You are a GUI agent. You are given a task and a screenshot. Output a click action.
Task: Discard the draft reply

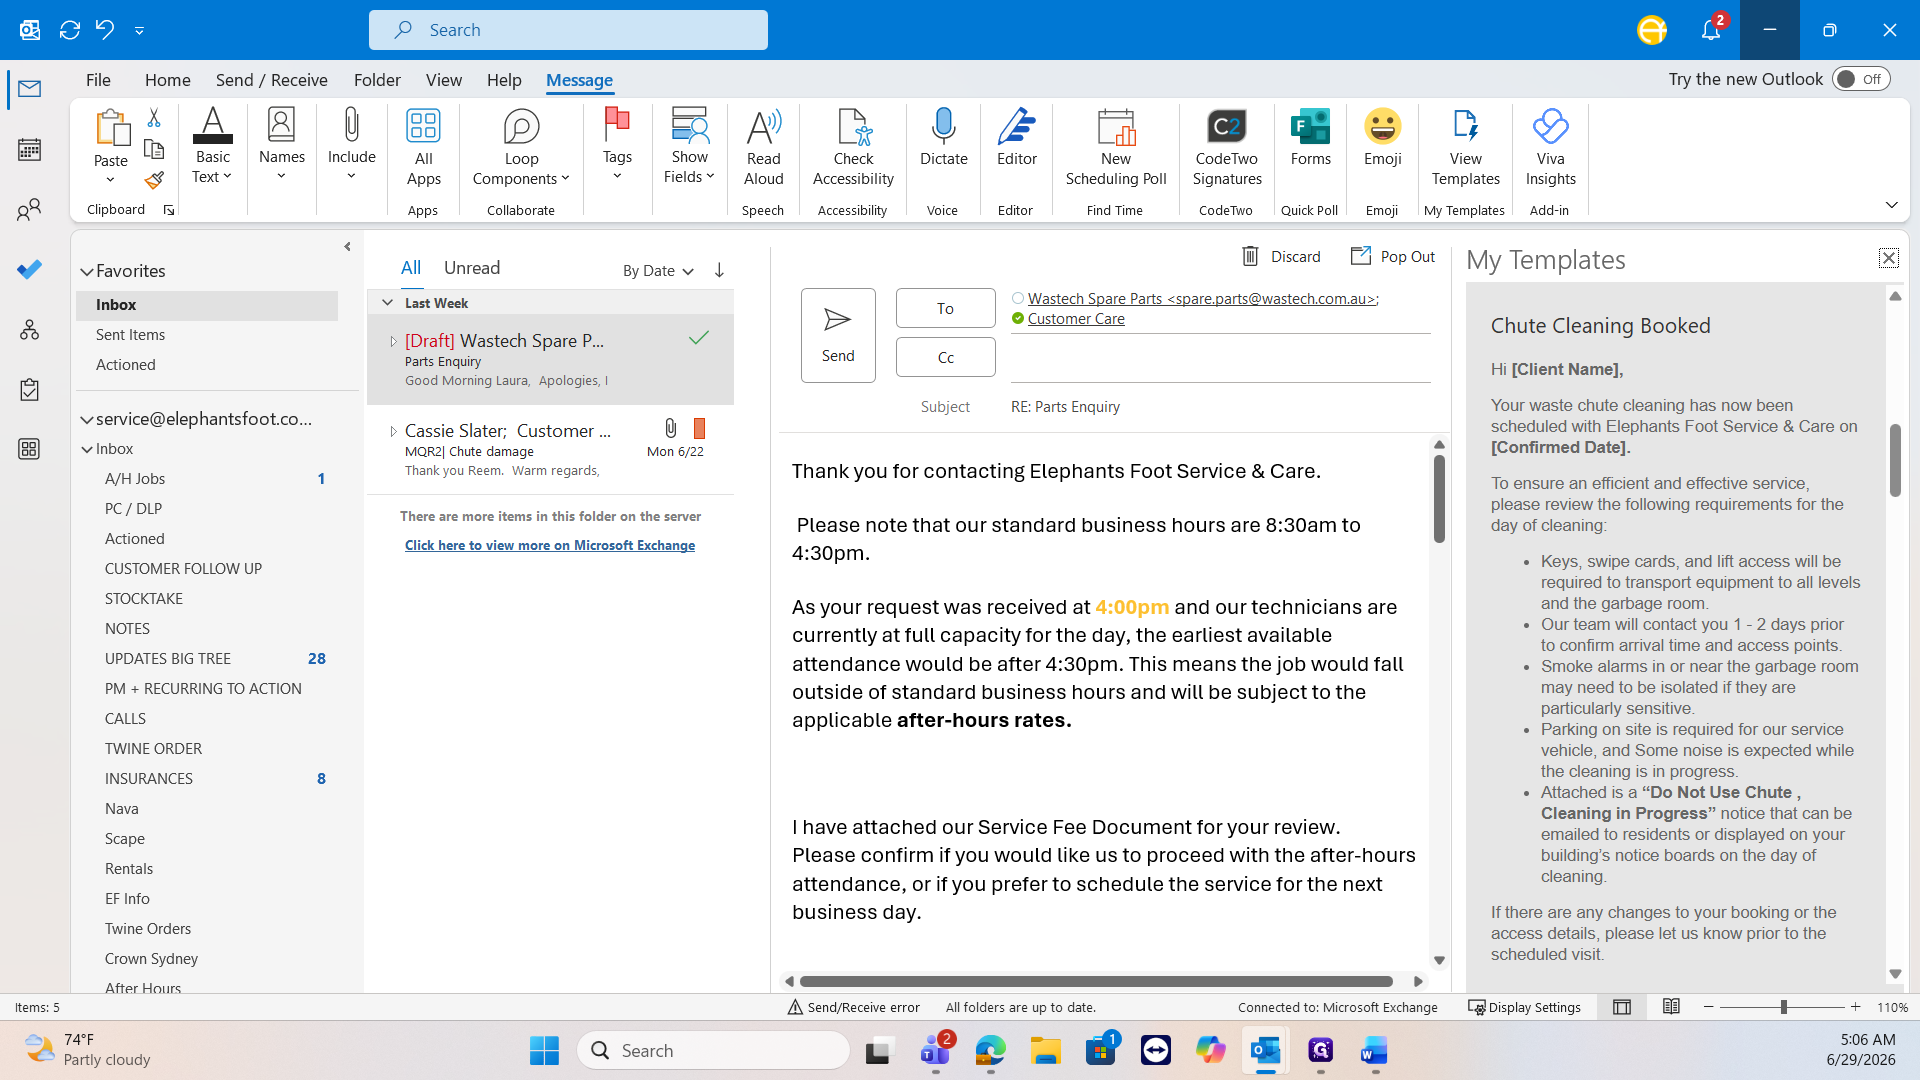(x=1280, y=256)
